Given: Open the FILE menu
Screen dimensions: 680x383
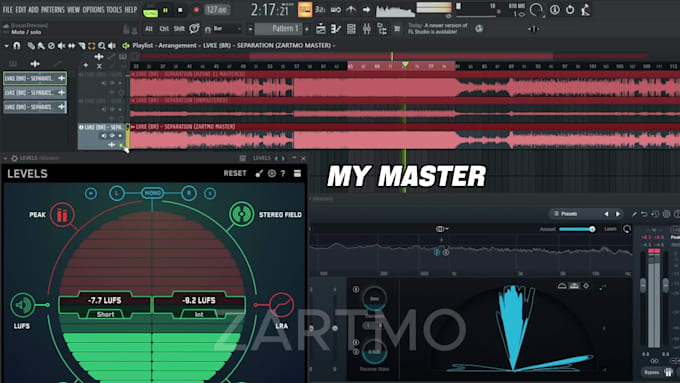Looking at the screenshot, I should pyautogui.click(x=7, y=10).
